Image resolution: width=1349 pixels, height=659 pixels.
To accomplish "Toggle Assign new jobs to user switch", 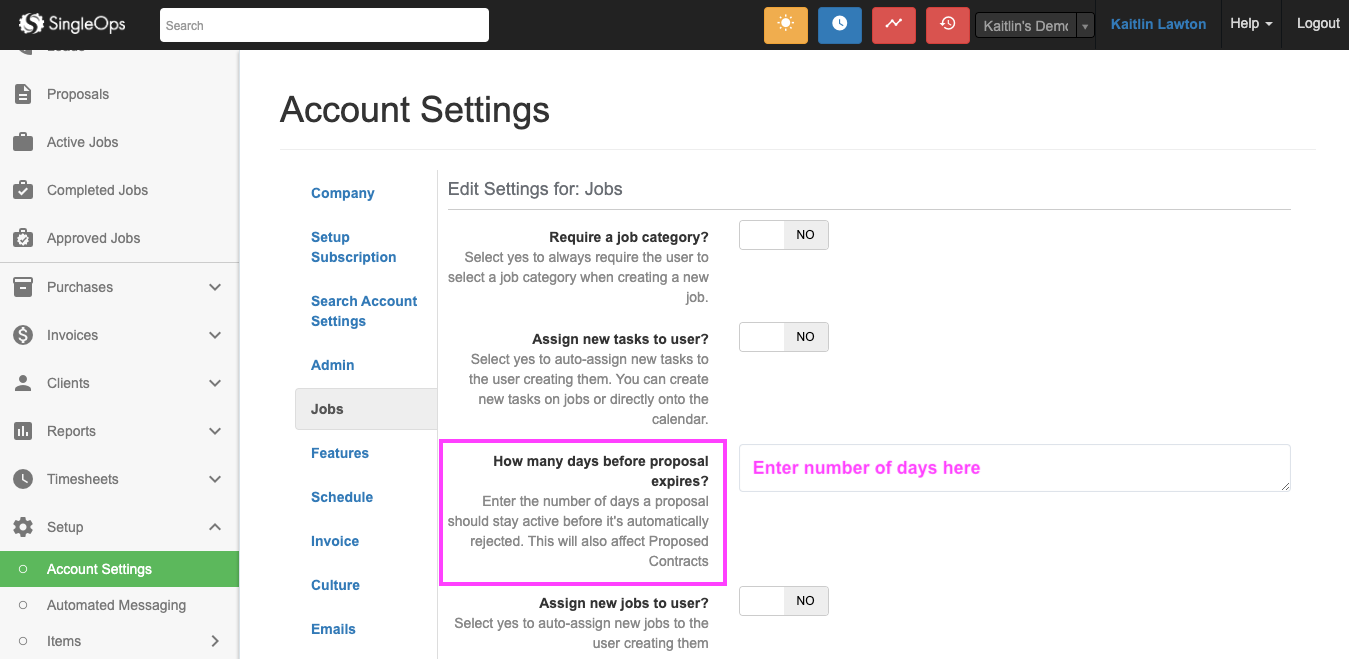I will (x=783, y=601).
